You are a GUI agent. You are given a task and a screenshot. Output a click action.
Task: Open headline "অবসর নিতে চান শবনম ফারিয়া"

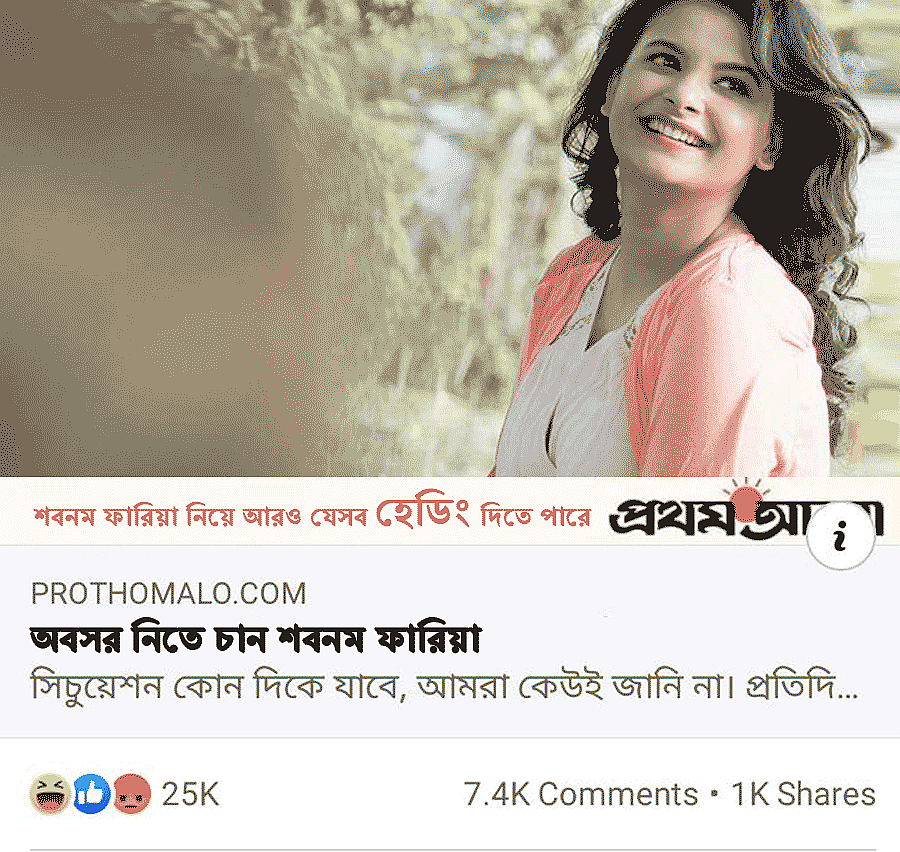[255, 638]
